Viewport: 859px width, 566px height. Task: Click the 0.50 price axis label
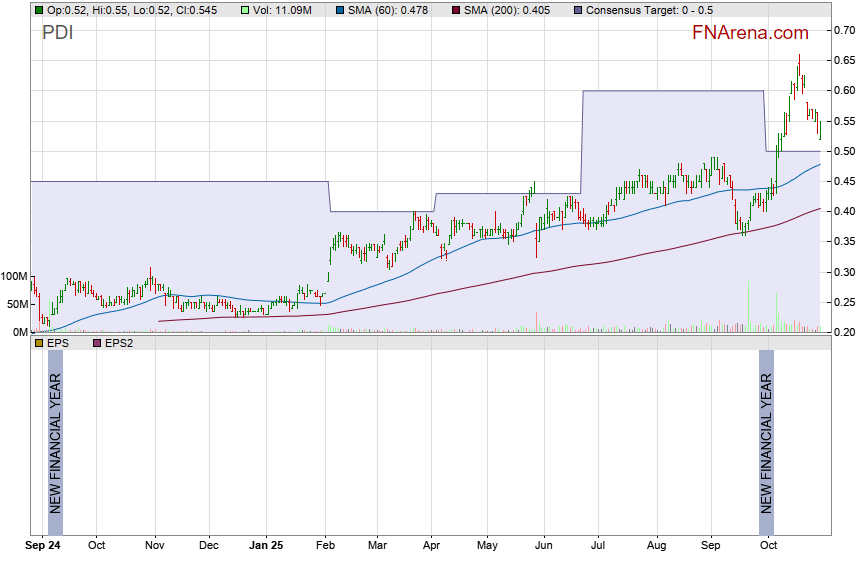[844, 151]
